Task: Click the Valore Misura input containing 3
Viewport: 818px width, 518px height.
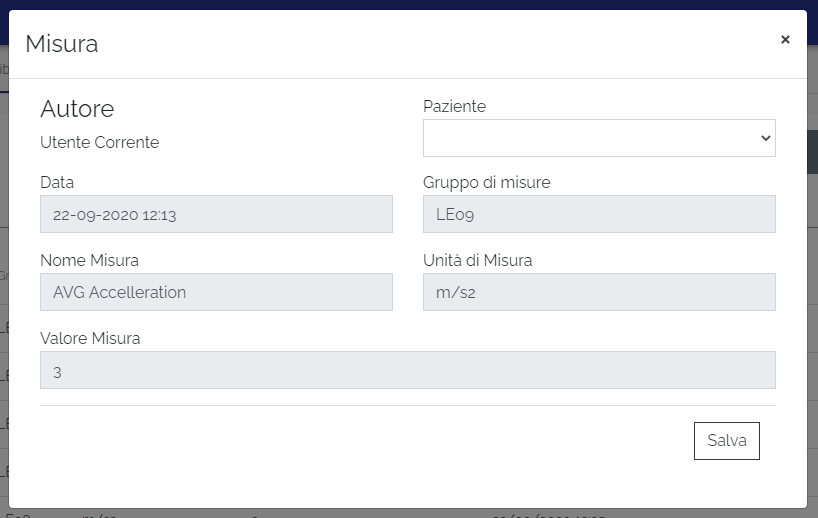Action: [407, 370]
